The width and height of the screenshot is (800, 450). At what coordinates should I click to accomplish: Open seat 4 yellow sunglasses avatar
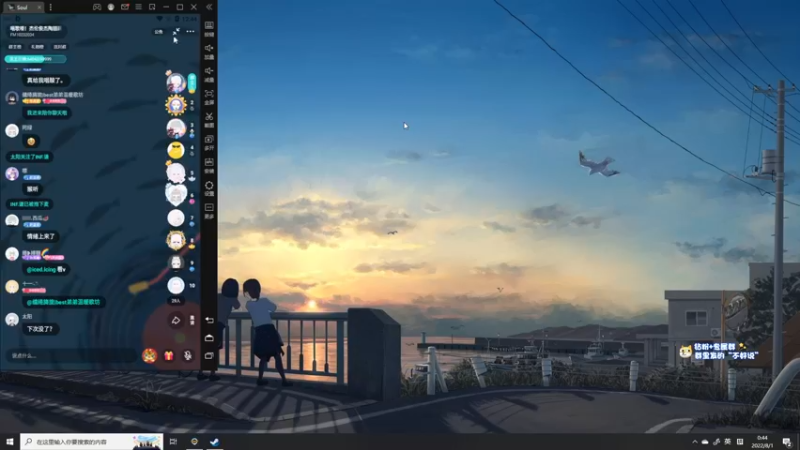click(176, 150)
